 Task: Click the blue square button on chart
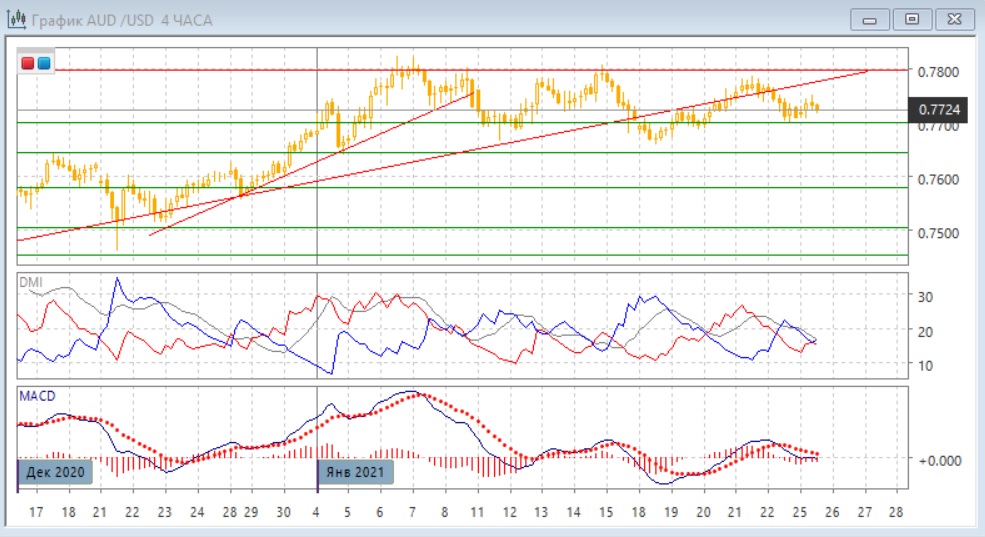pyautogui.click(x=43, y=63)
